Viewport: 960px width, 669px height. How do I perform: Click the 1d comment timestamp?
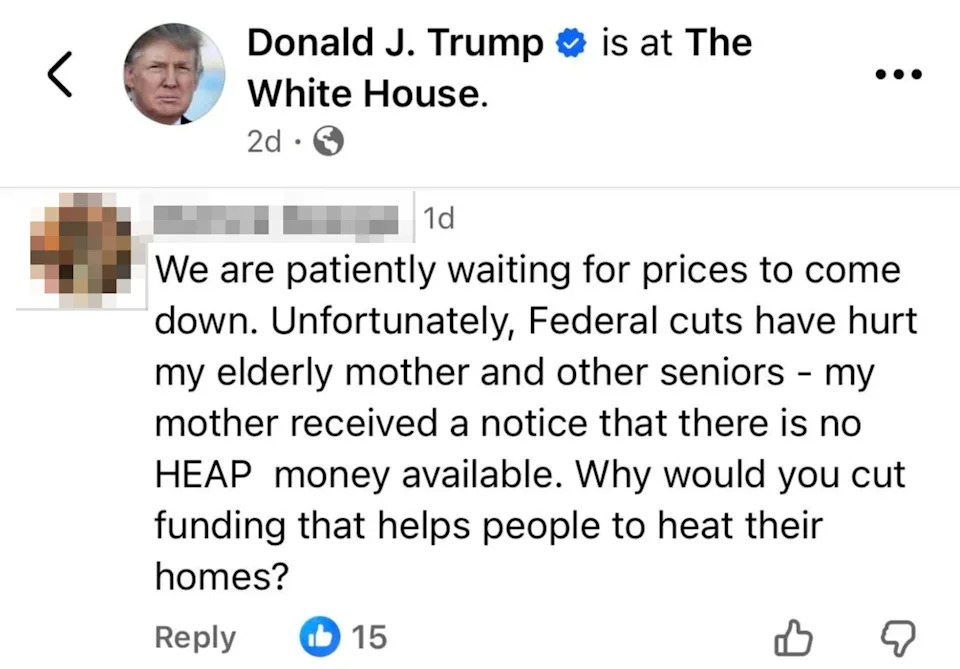click(440, 218)
